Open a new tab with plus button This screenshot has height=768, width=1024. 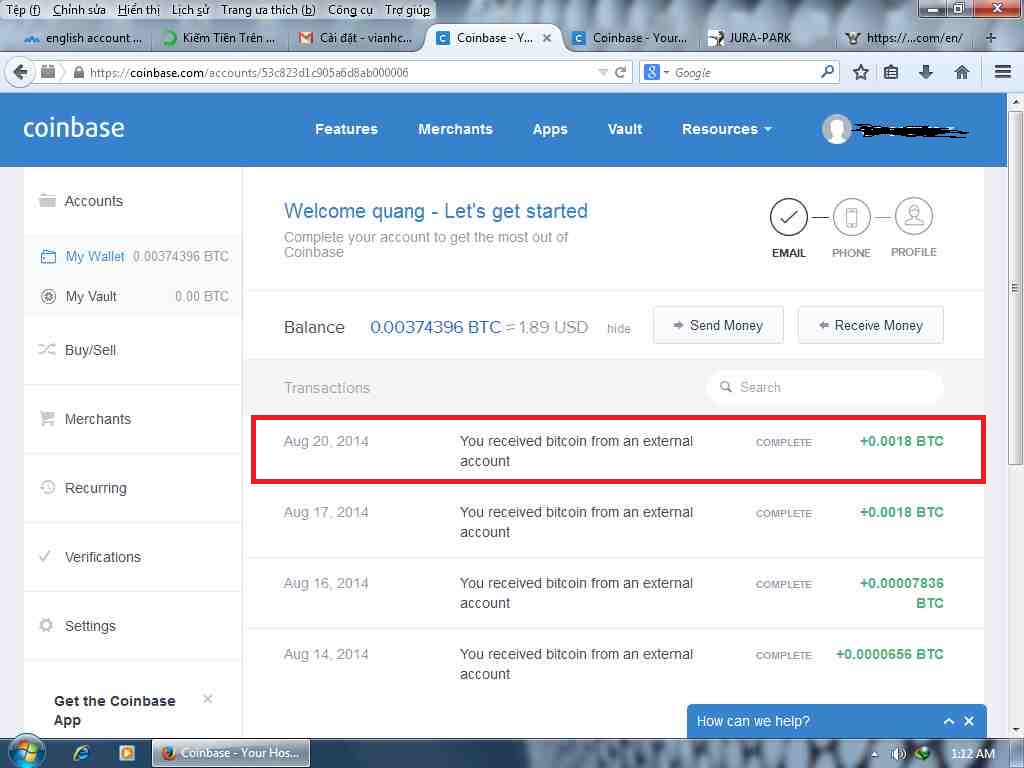pos(990,38)
